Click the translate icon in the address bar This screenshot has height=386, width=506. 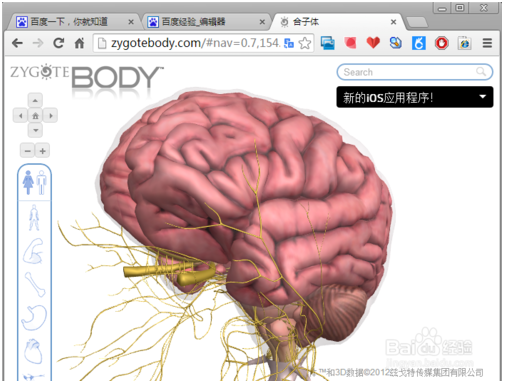[289, 43]
